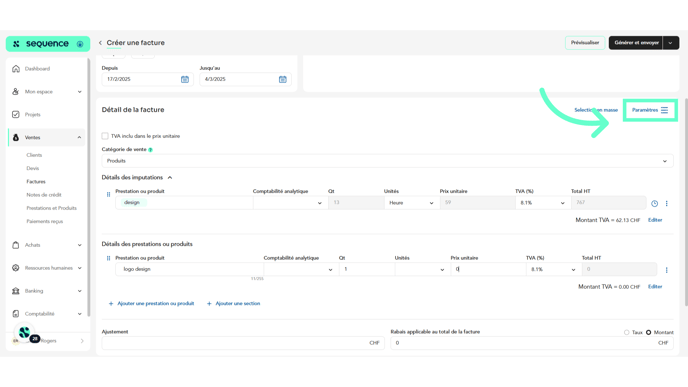Click the Banking sidebar icon

click(16, 291)
